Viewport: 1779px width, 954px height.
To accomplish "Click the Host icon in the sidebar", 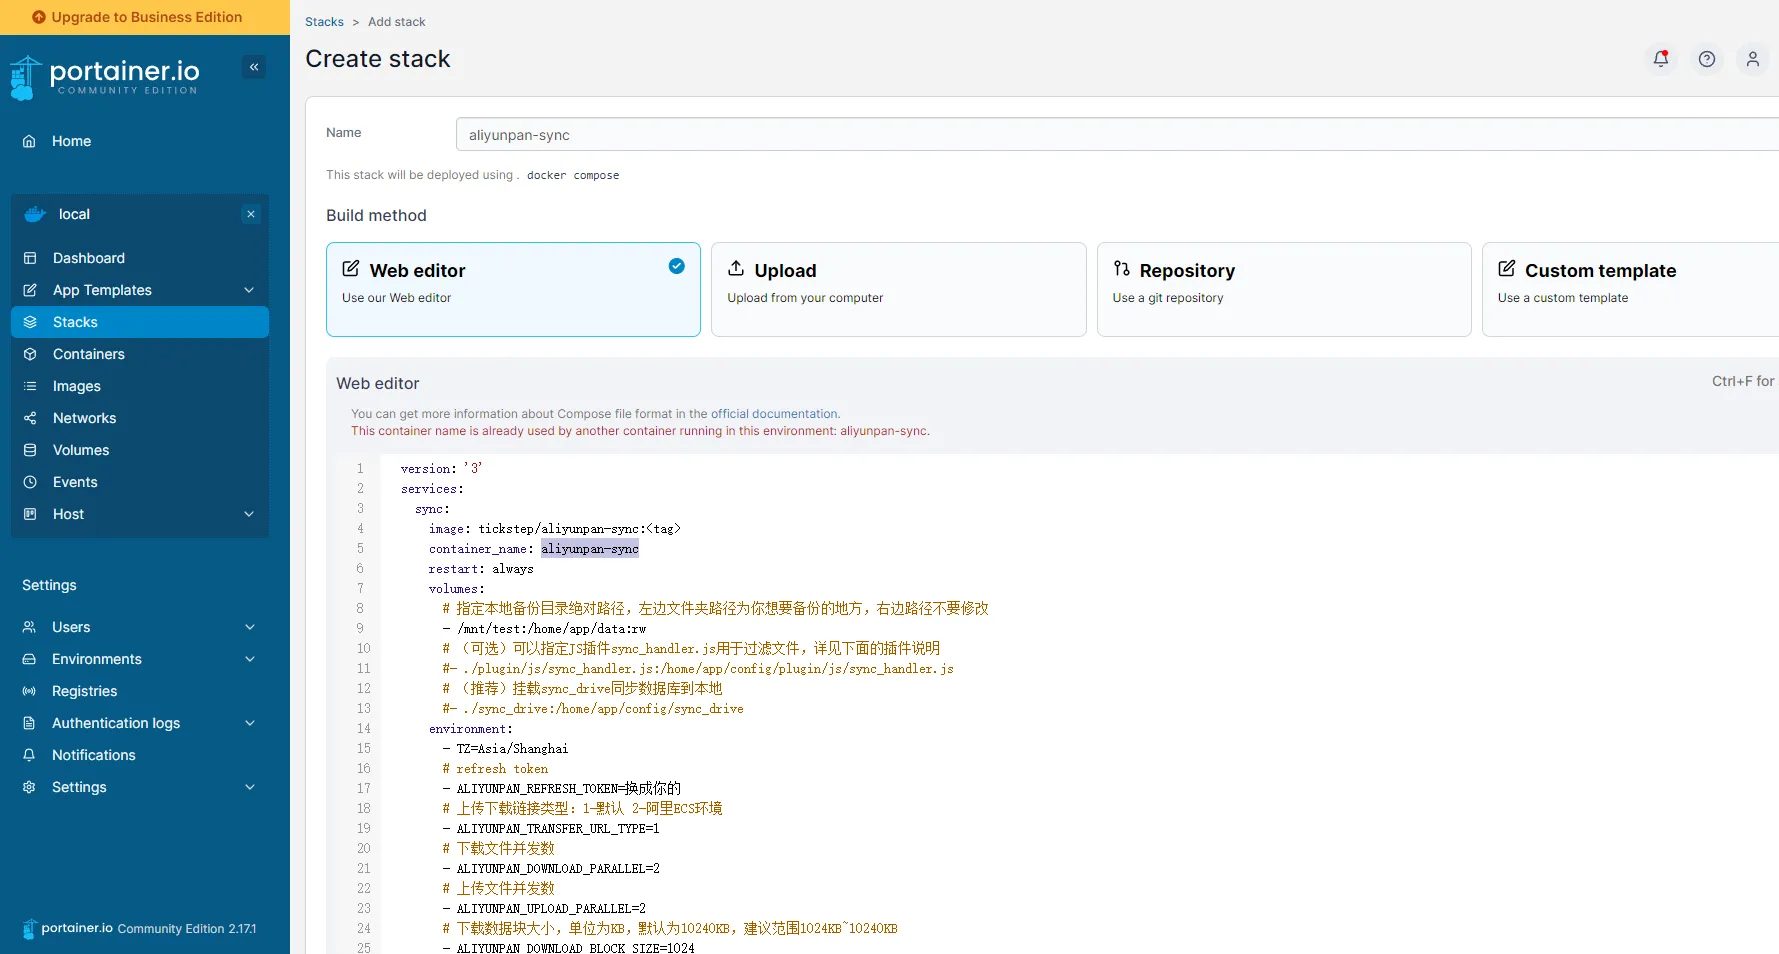I will click(x=30, y=514).
